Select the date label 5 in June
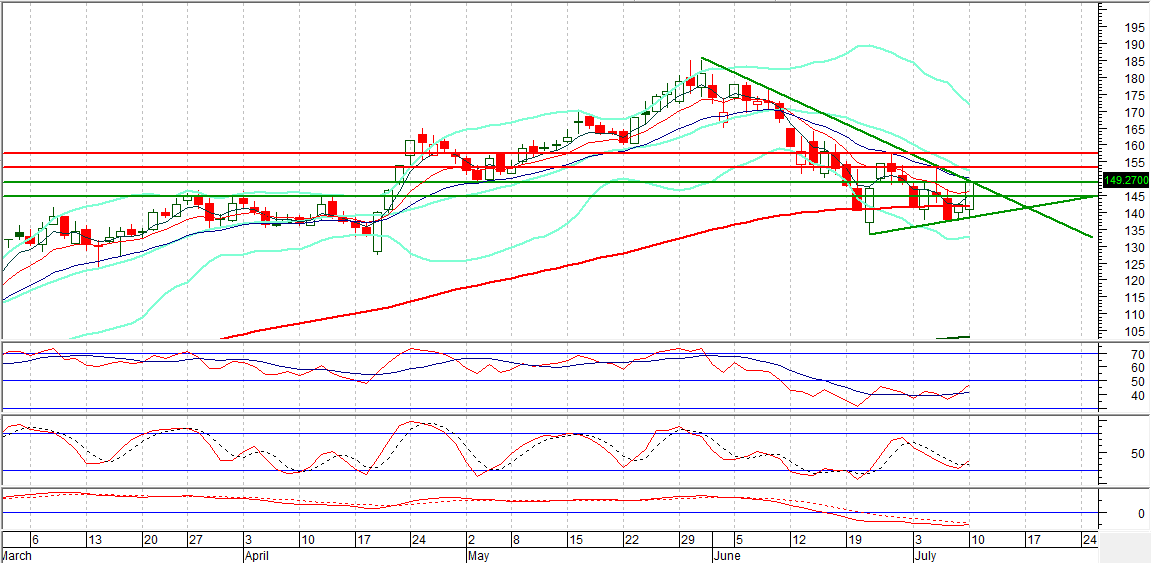This screenshot has height=563, width=1151. pyautogui.click(x=739, y=540)
